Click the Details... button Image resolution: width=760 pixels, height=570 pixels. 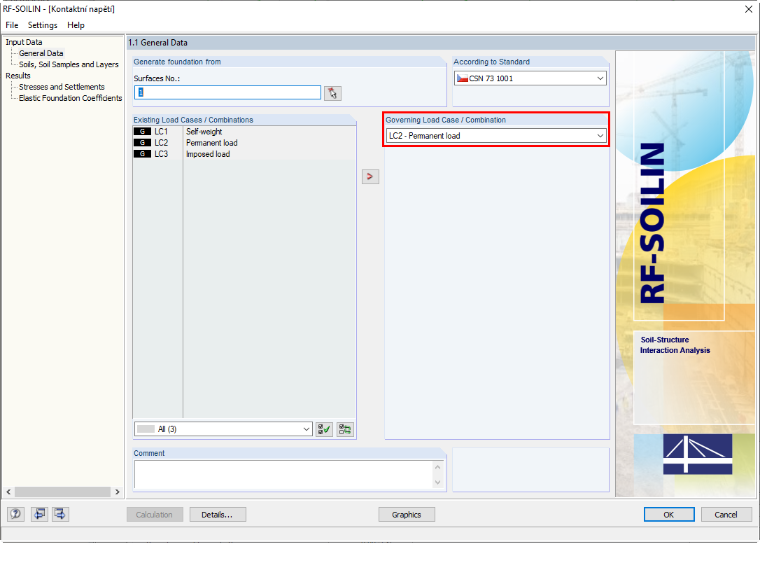pos(218,515)
